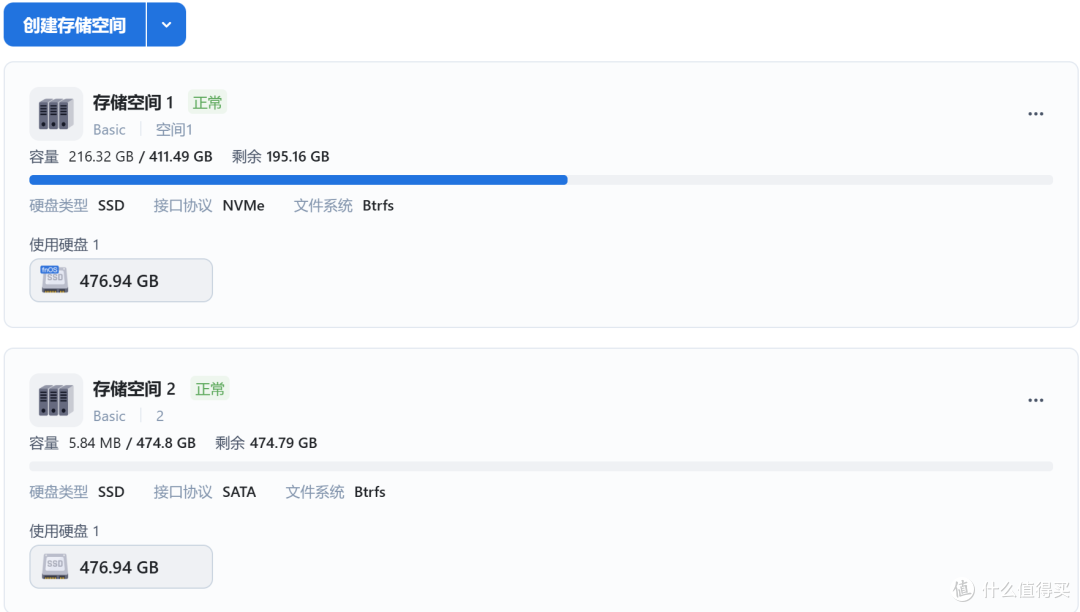Click the Storage Space 1 capacity usage bar

point(541,180)
